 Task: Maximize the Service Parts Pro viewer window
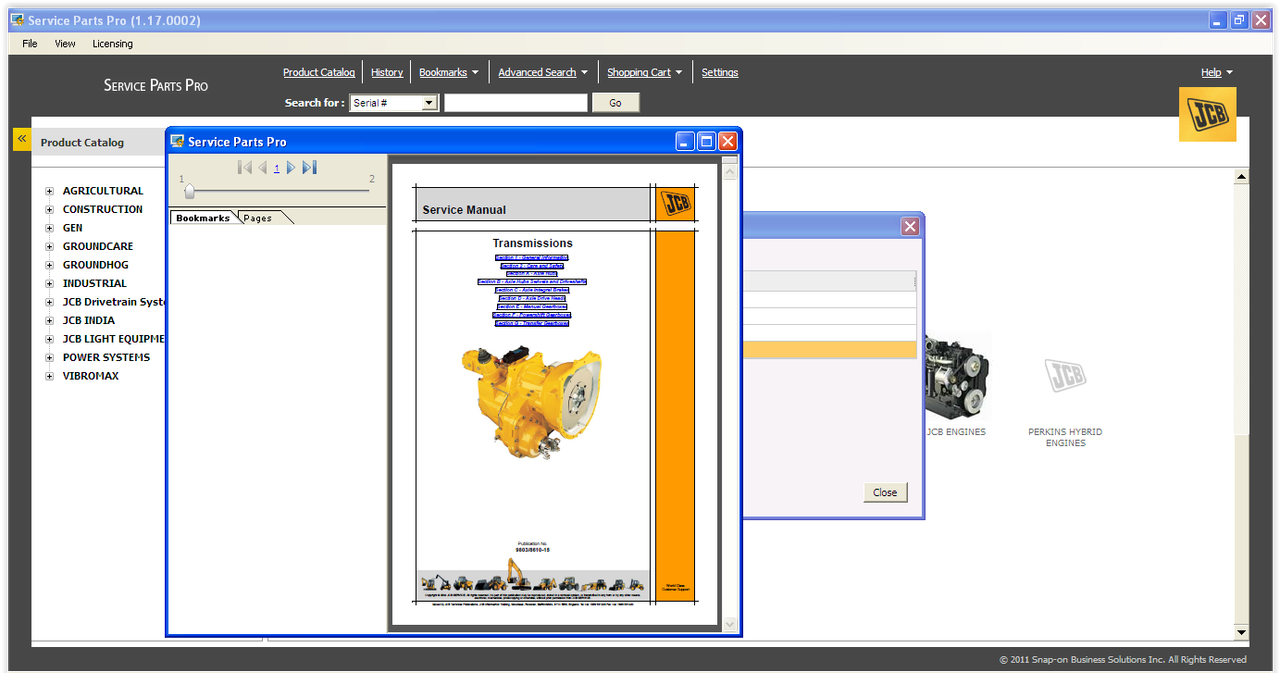click(706, 141)
